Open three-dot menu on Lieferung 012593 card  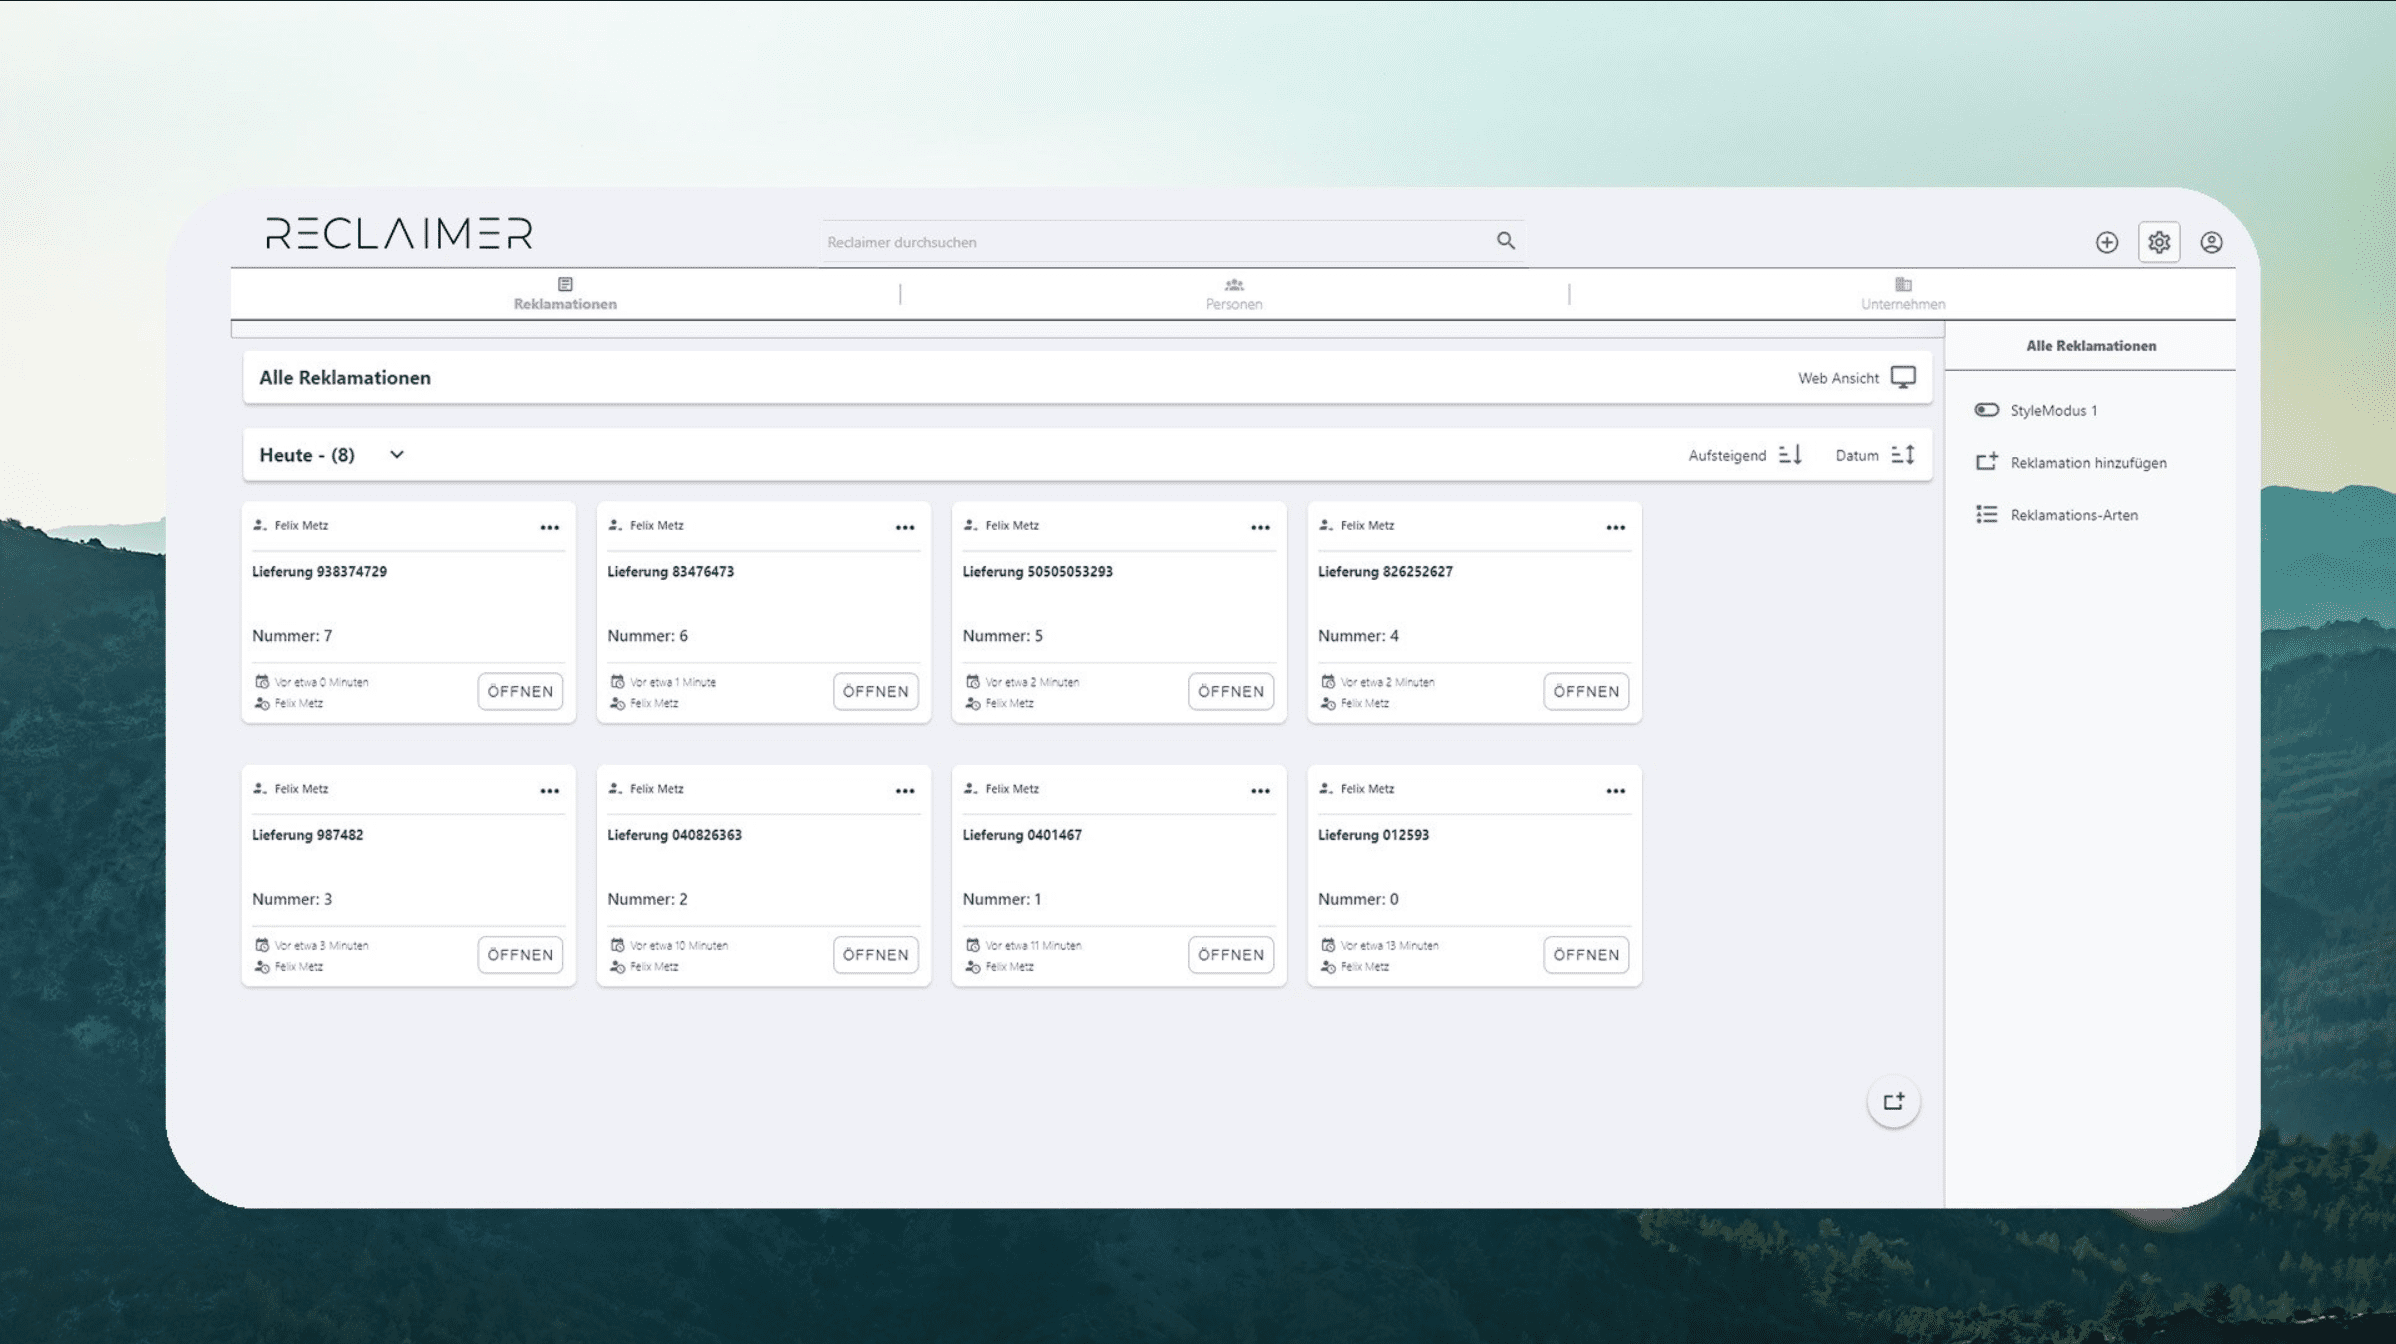pos(1615,791)
